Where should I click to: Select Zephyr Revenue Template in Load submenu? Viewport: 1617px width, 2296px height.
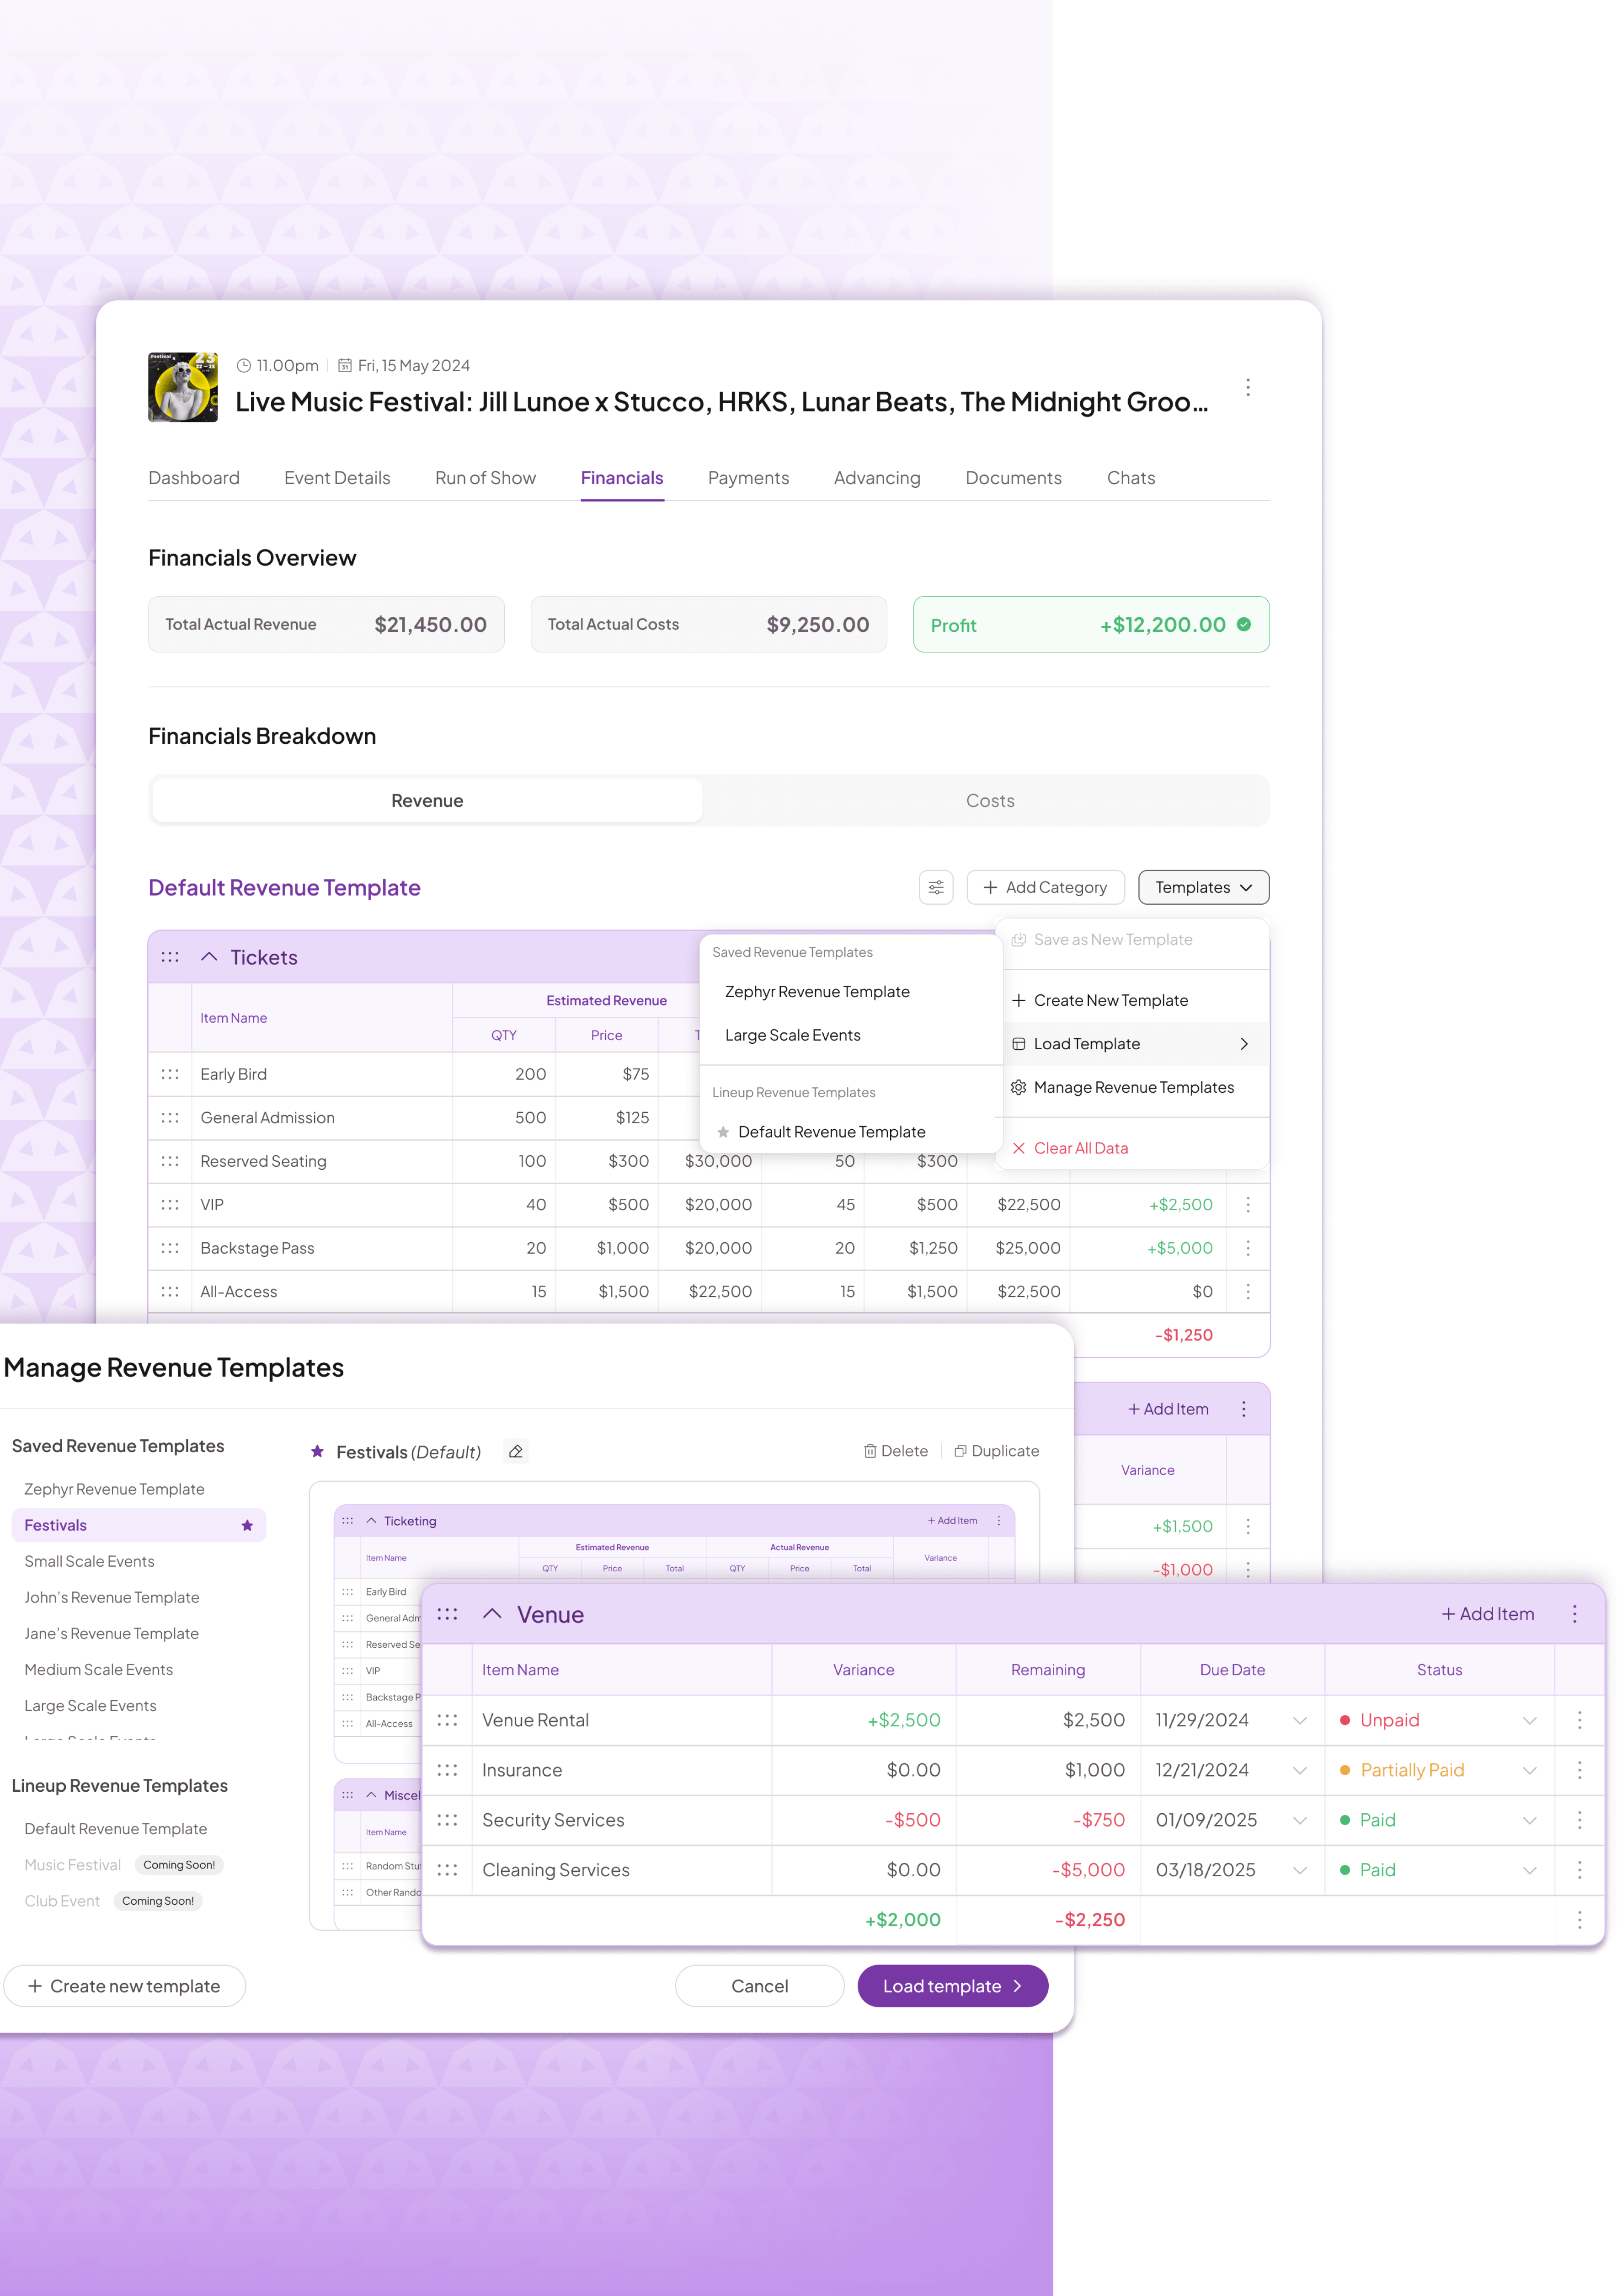817,991
